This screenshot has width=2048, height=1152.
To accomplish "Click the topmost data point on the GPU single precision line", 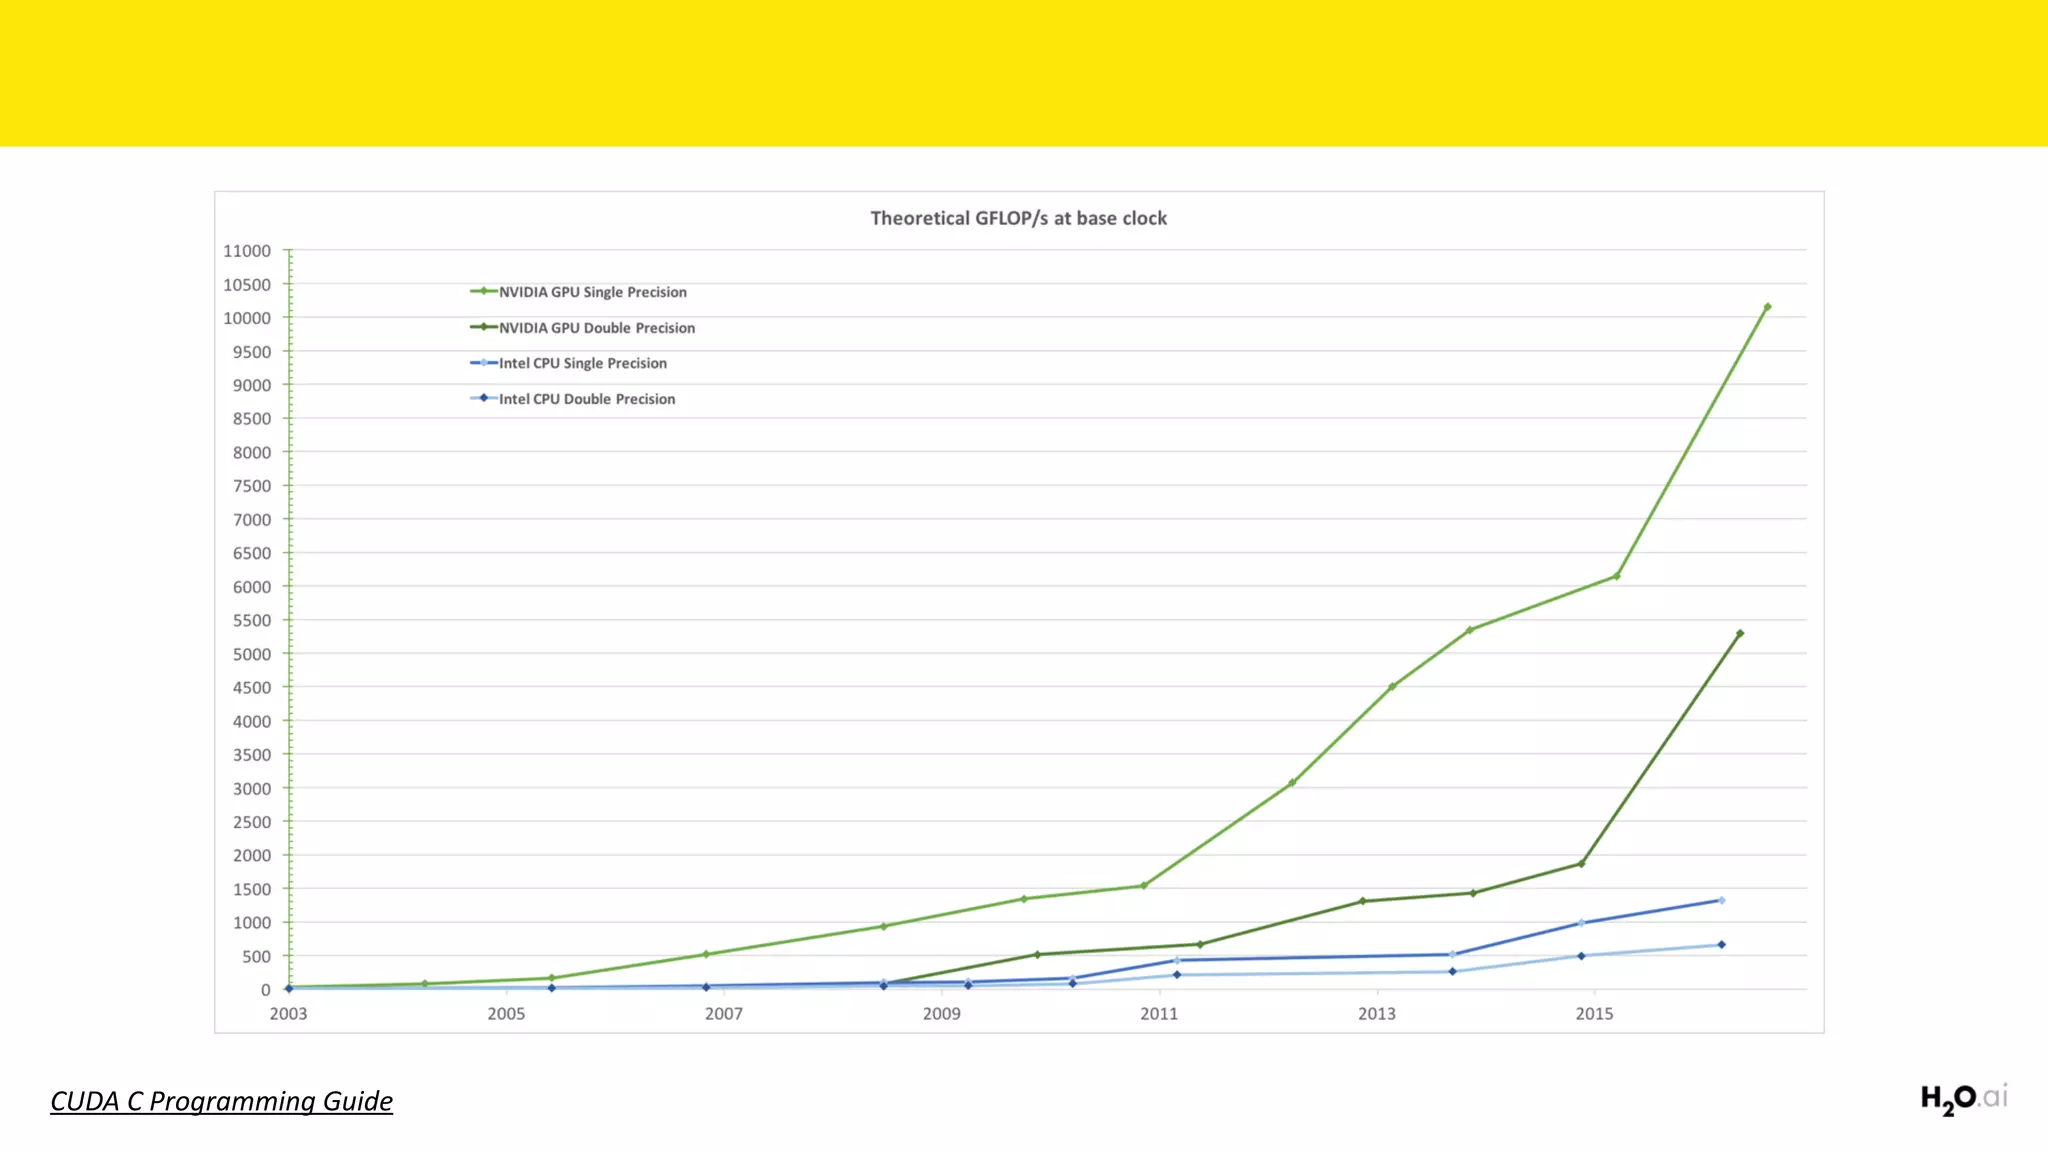I will pos(1767,307).
